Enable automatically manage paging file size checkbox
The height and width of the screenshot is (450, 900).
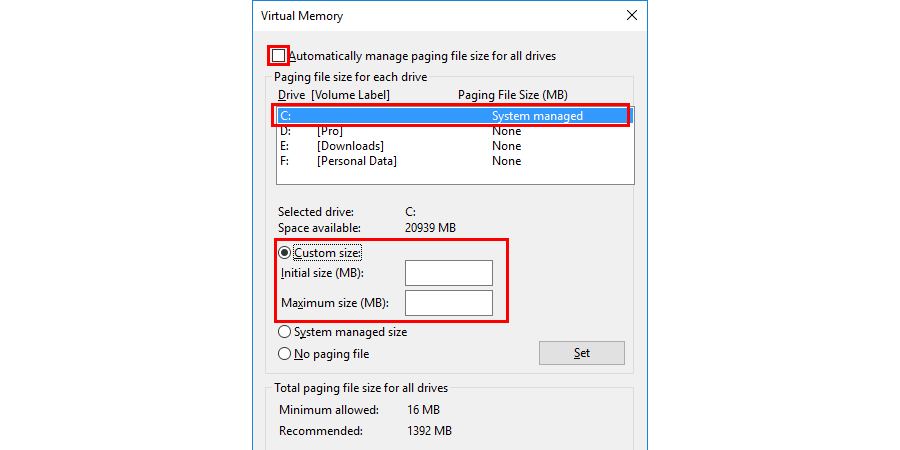[x=279, y=56]
